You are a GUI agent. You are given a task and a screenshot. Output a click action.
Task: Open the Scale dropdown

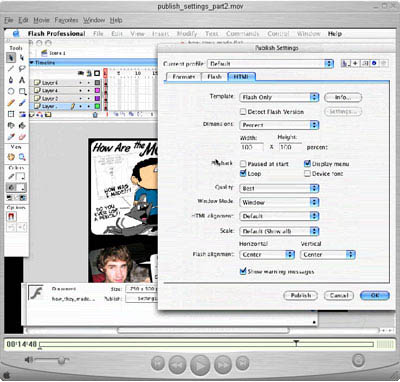click(279, 231)
